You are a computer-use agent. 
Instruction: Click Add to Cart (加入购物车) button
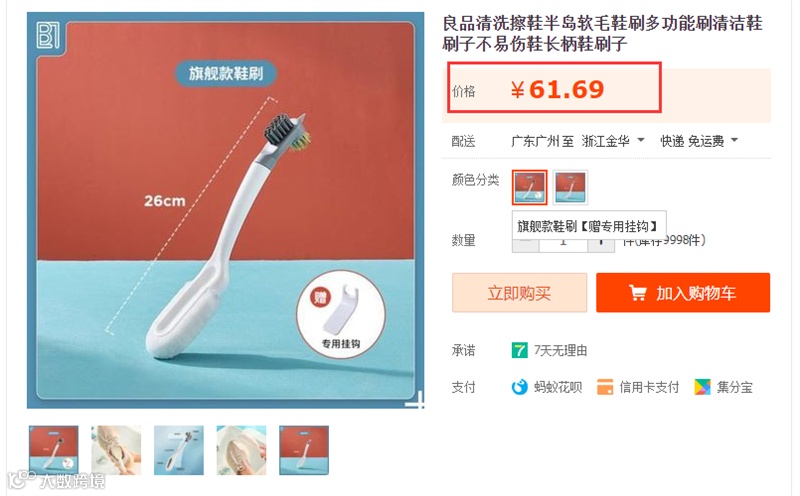click(683, 292)
